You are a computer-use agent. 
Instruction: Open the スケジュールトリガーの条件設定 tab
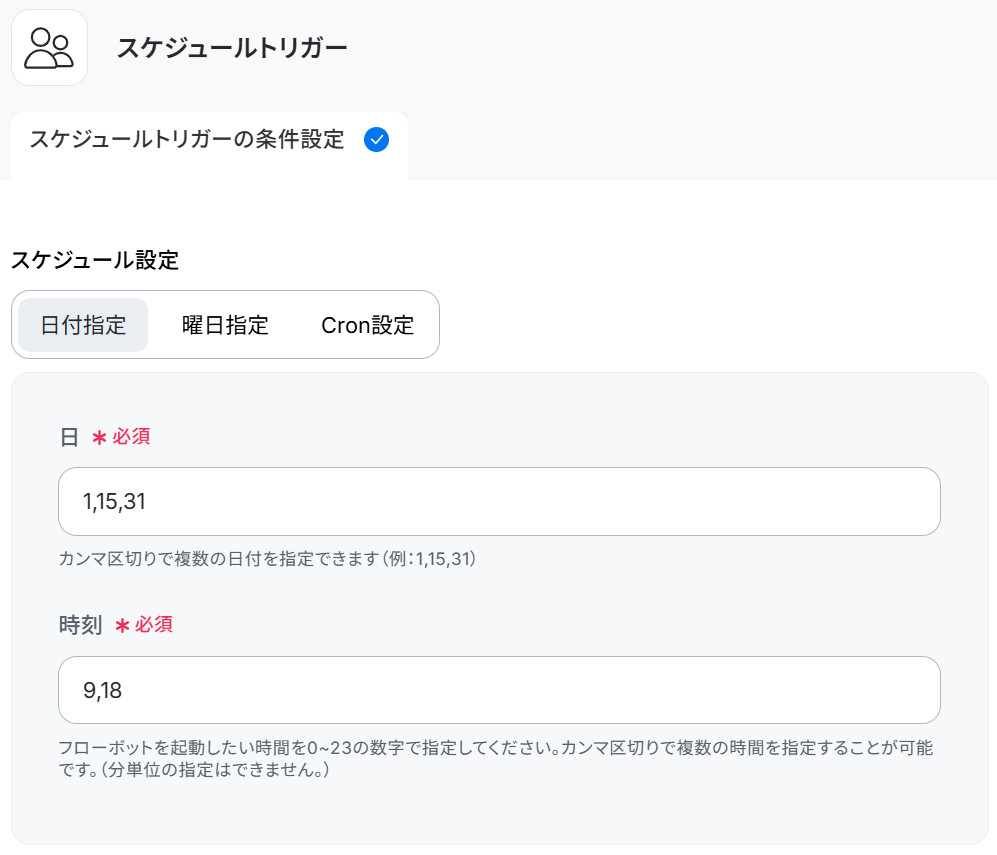tap(187, 140)
